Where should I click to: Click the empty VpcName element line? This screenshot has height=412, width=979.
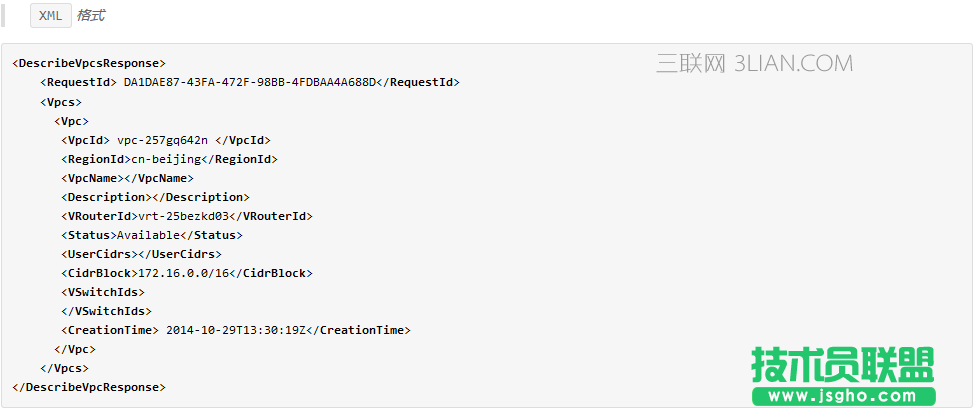(x=127, y=178)
